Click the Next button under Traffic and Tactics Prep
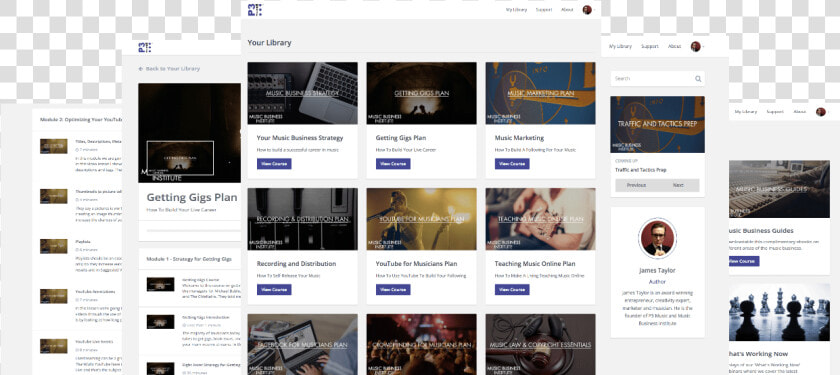Screen dimensions: 840x375 [678, 185]
